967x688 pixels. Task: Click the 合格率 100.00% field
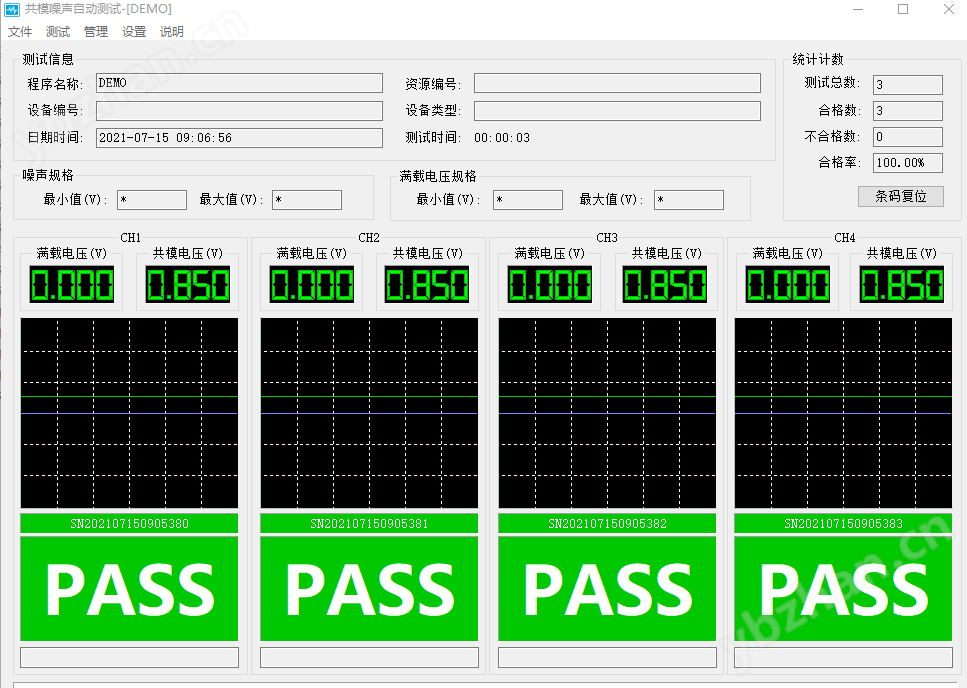(907, 163)
